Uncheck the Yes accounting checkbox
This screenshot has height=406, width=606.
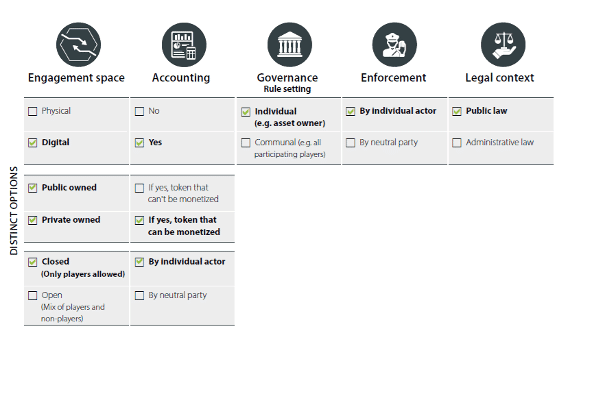point(140,143)
